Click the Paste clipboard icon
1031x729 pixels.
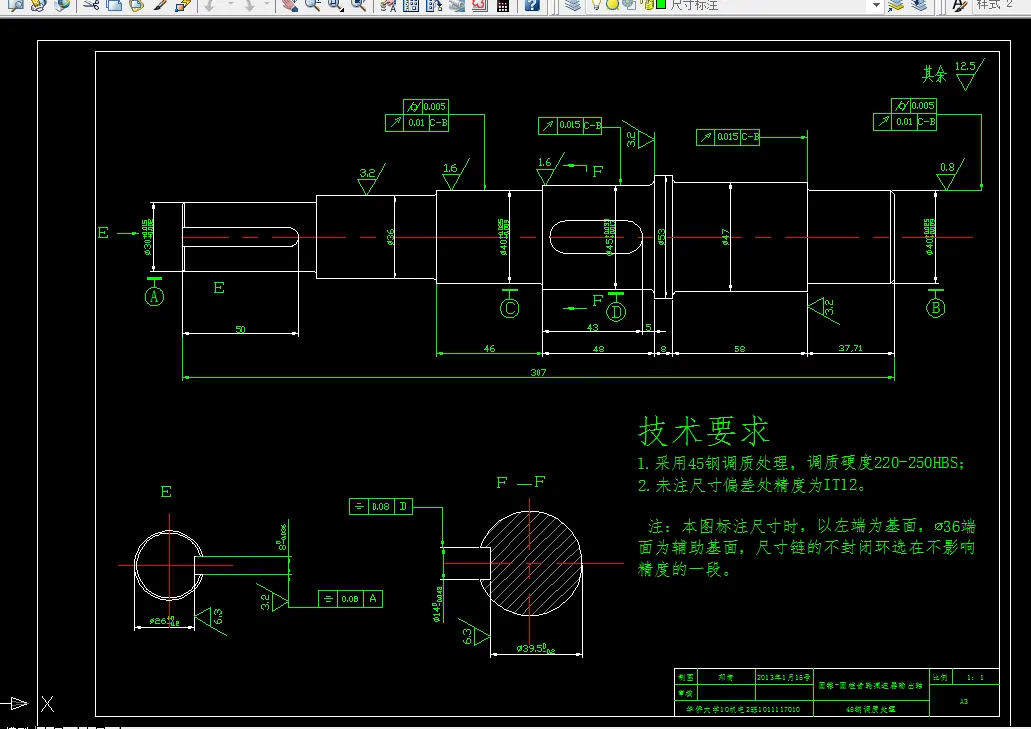pyautogui.click(x=136, y=5)
